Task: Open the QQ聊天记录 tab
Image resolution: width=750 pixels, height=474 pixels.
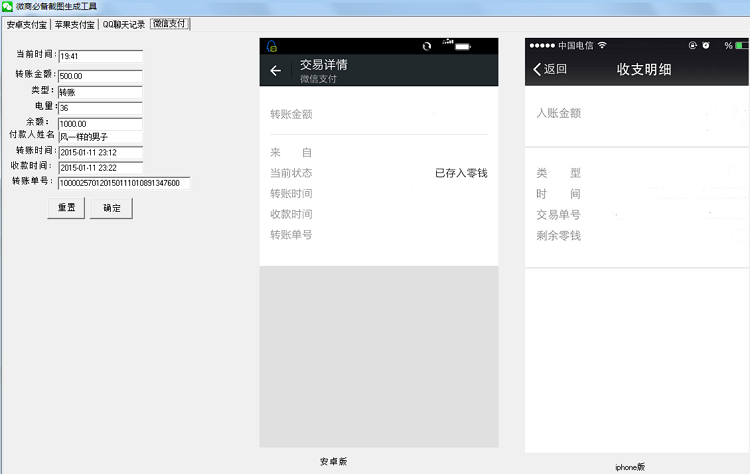Action: (x=124, y=24)
